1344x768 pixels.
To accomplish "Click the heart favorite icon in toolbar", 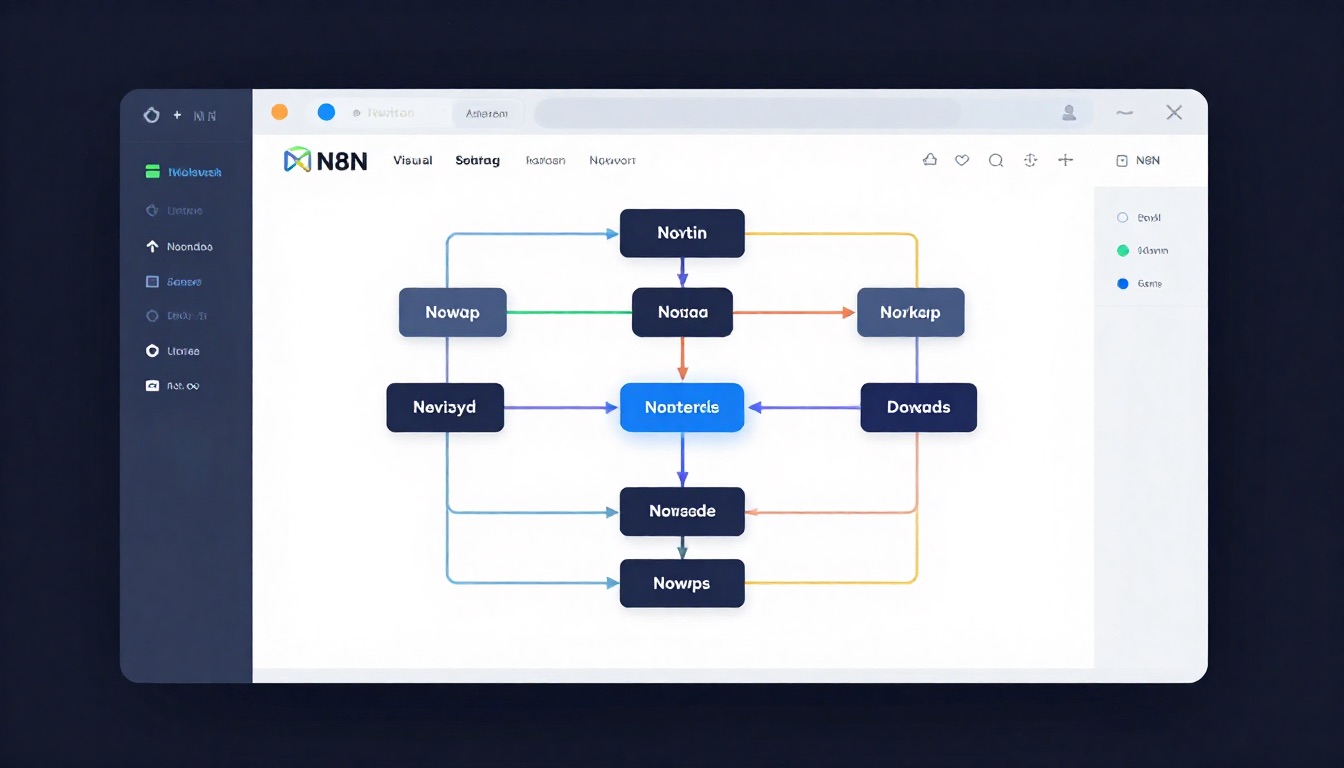I will point(962,160).
